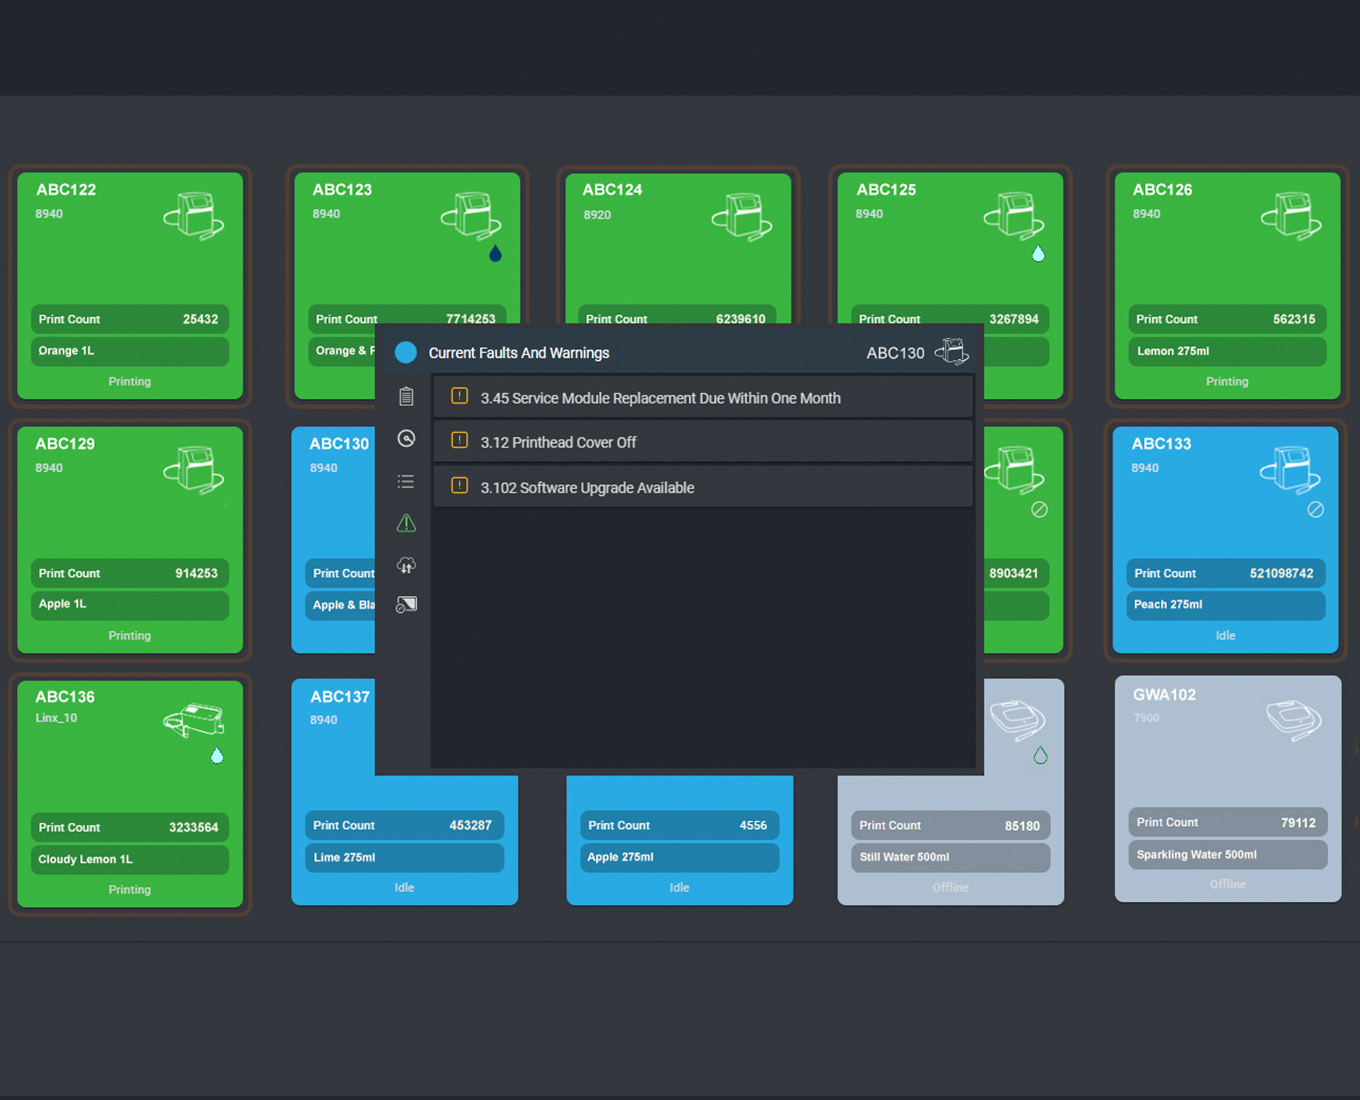Image resolution: width=1360 pixels, height=1100 pixels.
Task: Open the 3.45 Service Module Replacement warning
Action: pyautogui.click(x=703, y=398)
